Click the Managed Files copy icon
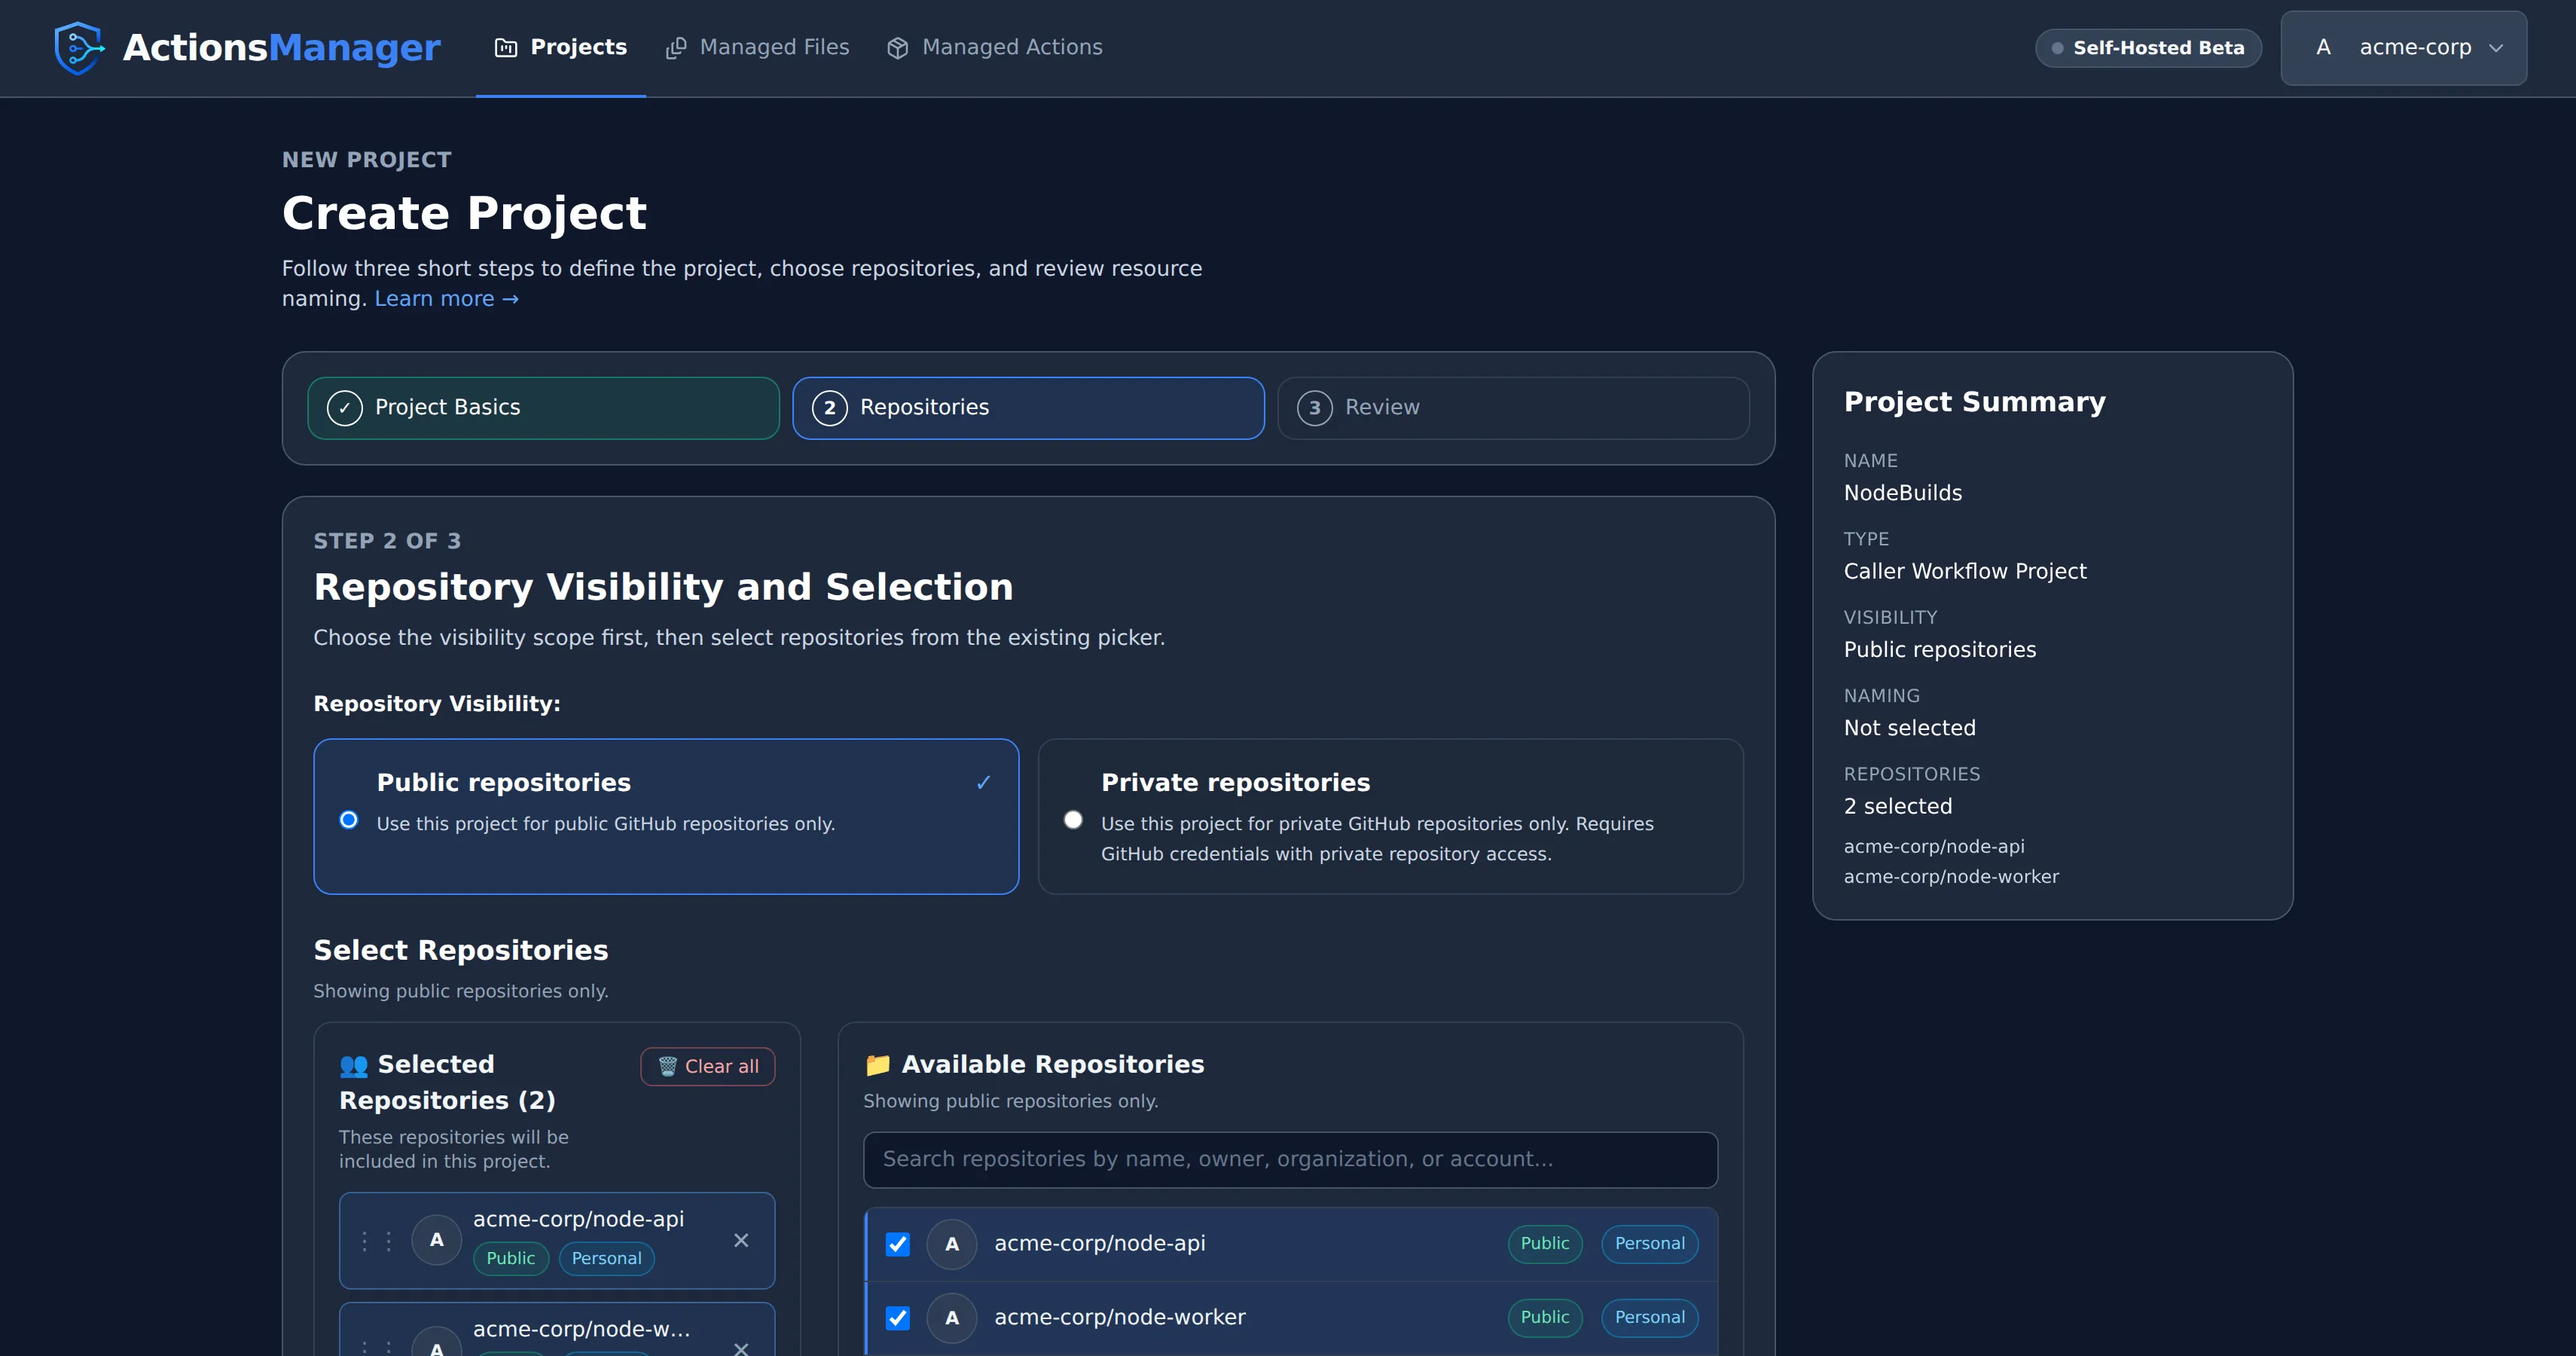This screenshot has height=1356, width=2576. [676, 47]
